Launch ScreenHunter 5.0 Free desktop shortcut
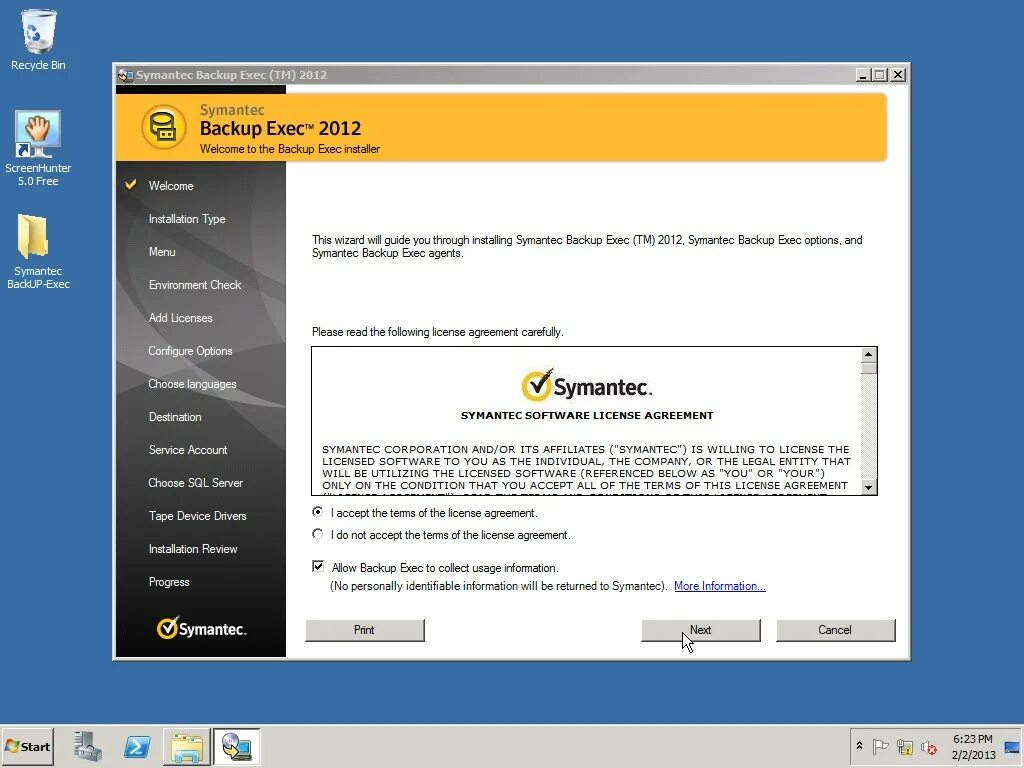This screenshot has width=1024, height=768. (x=38, y=148)
